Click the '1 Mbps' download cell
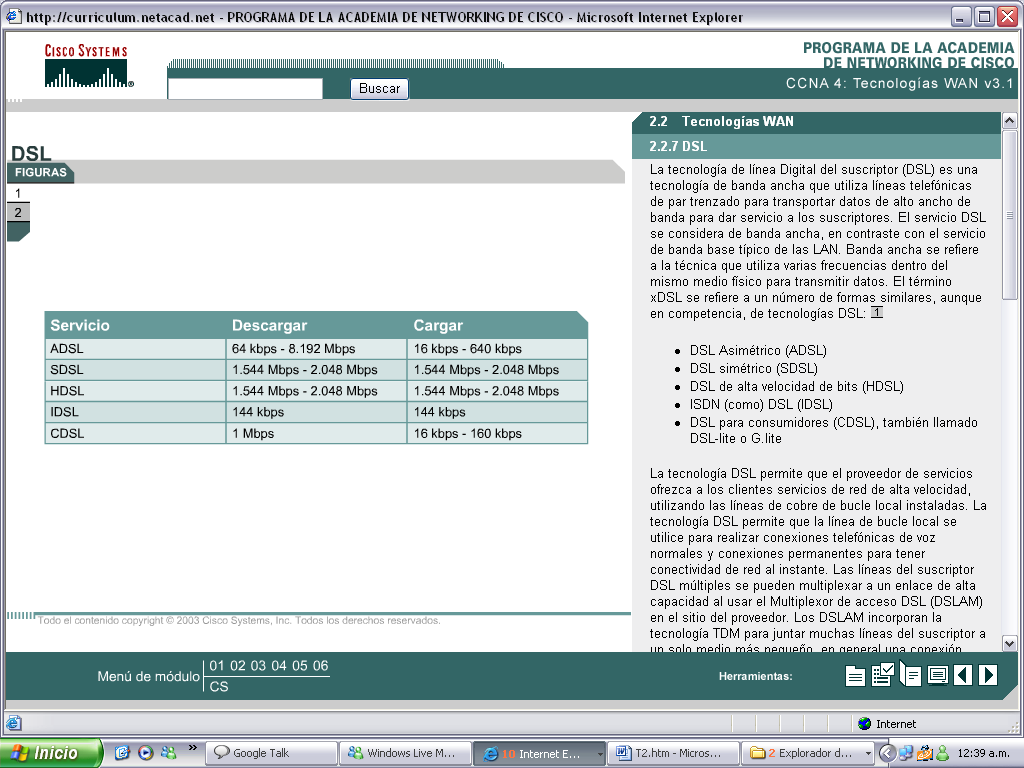This screenshot has width=1024, height=768. 317,434
